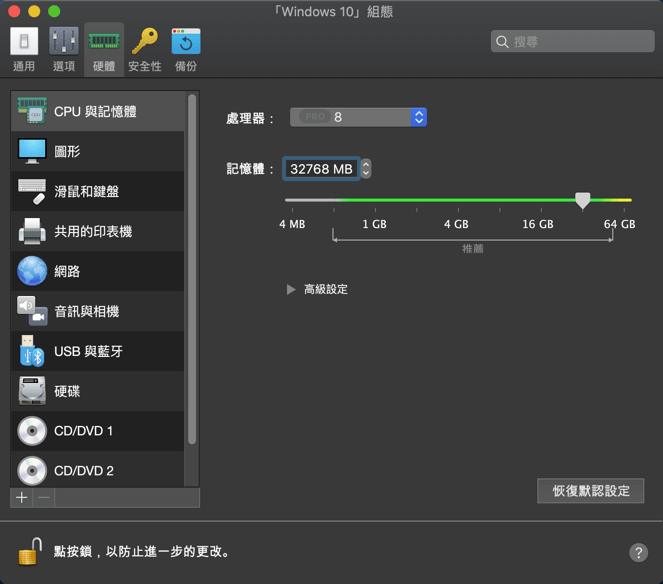Select the 網路 globe icon

click(32, 271)
